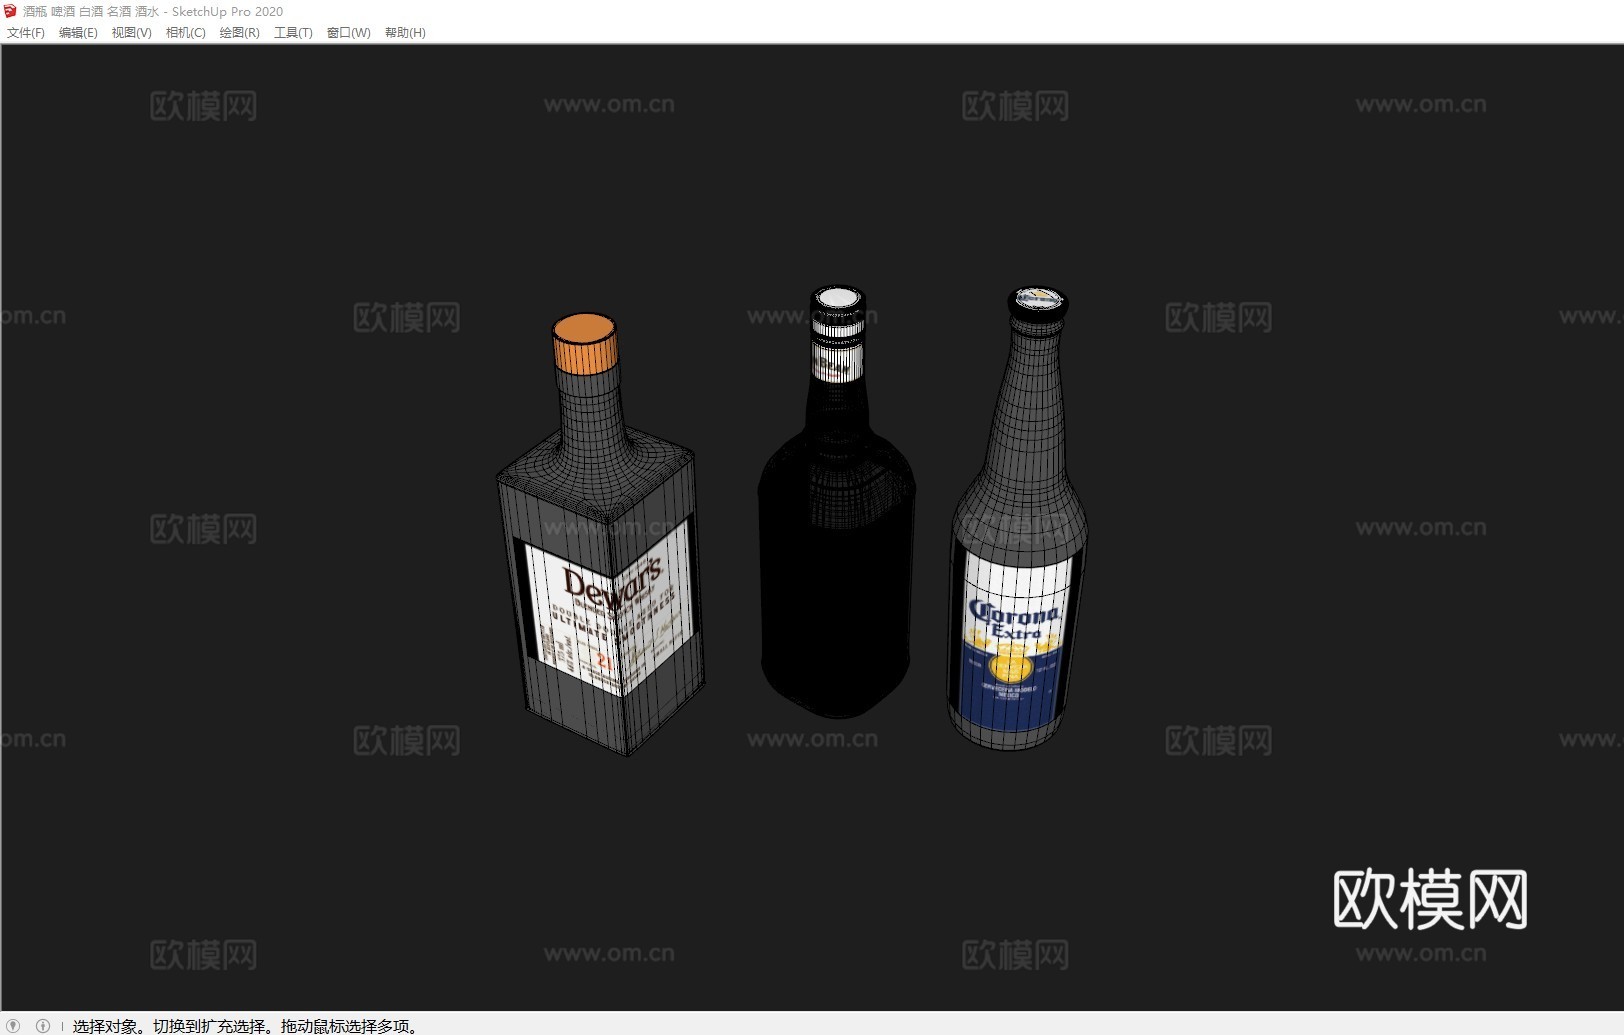Open the 帮助(H) menu
This screenshot has width=1624, height=1035.
point(405,33)
